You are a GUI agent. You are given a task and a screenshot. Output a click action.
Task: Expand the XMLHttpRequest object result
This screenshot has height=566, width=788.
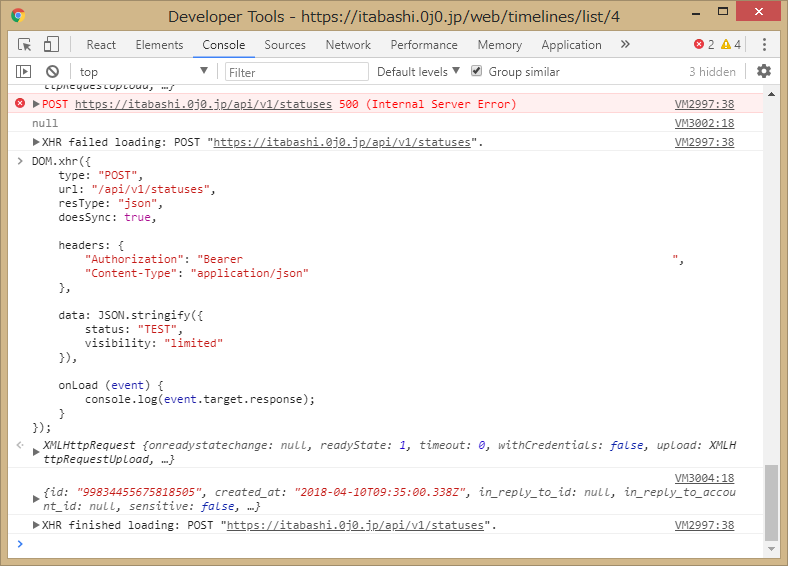point(37,446)
